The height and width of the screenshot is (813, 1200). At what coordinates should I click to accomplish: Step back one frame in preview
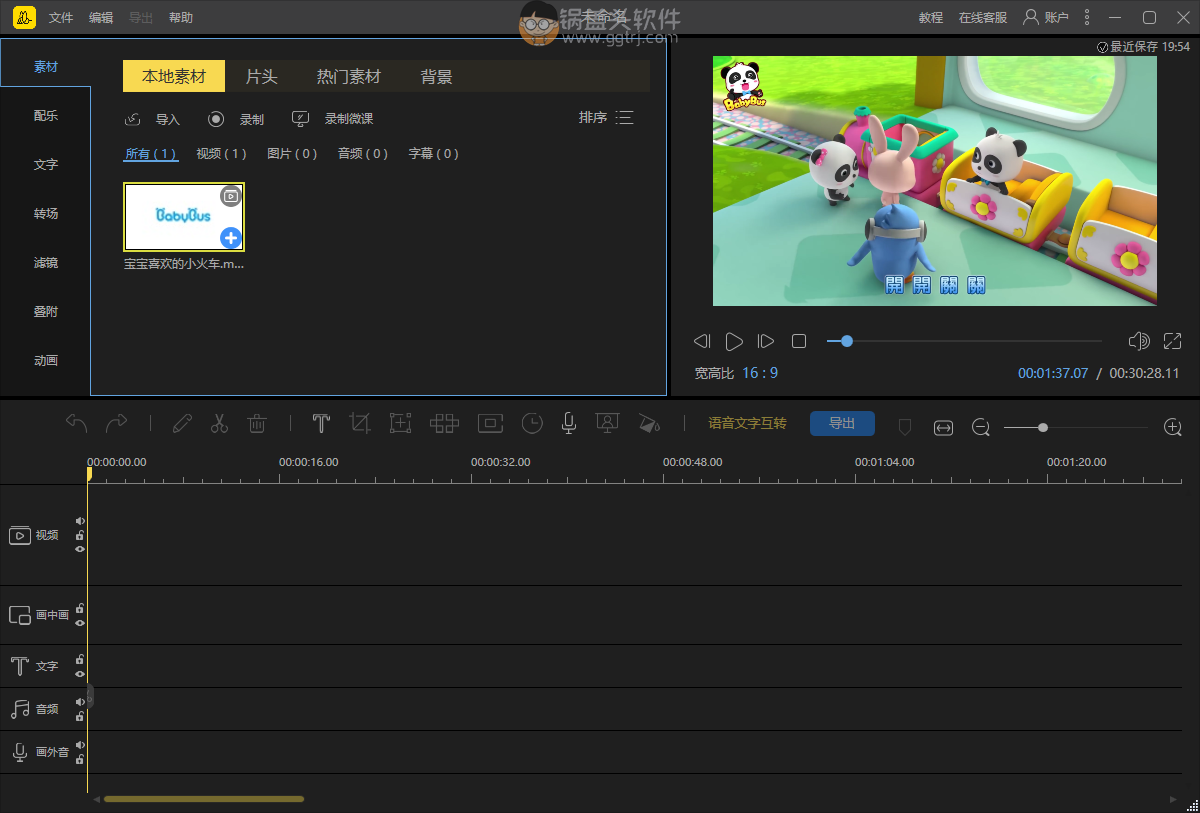pyautogui.click(x=702, y=341)
